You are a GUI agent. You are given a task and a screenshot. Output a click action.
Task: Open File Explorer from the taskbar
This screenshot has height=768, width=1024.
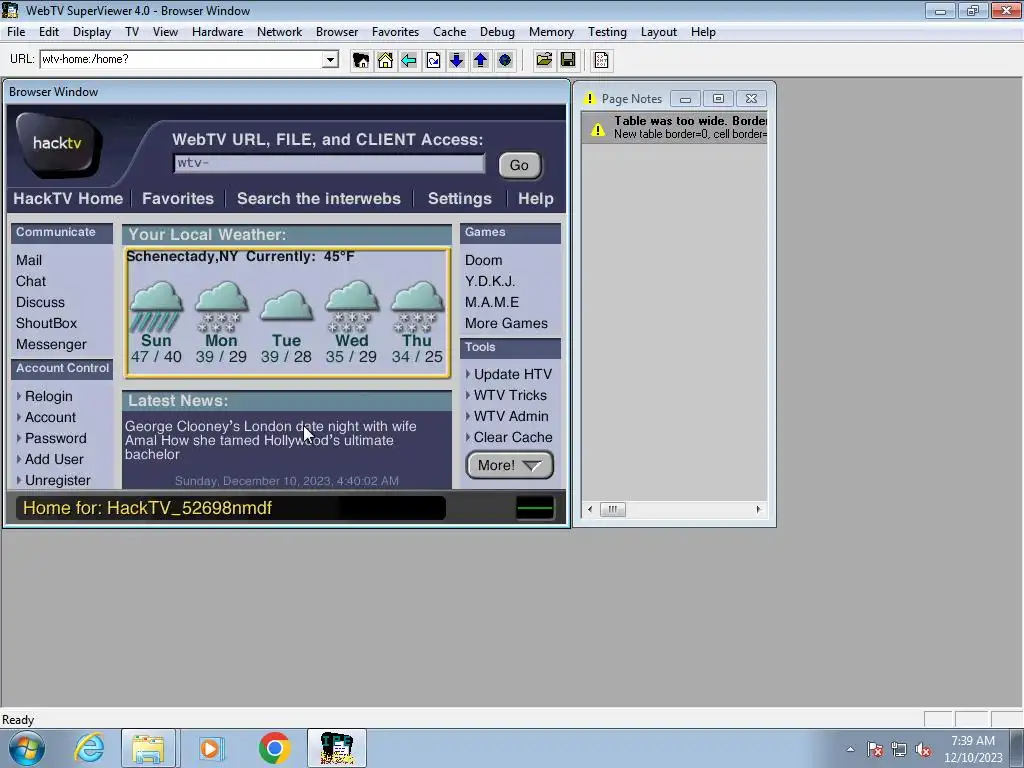pos(148,748)
